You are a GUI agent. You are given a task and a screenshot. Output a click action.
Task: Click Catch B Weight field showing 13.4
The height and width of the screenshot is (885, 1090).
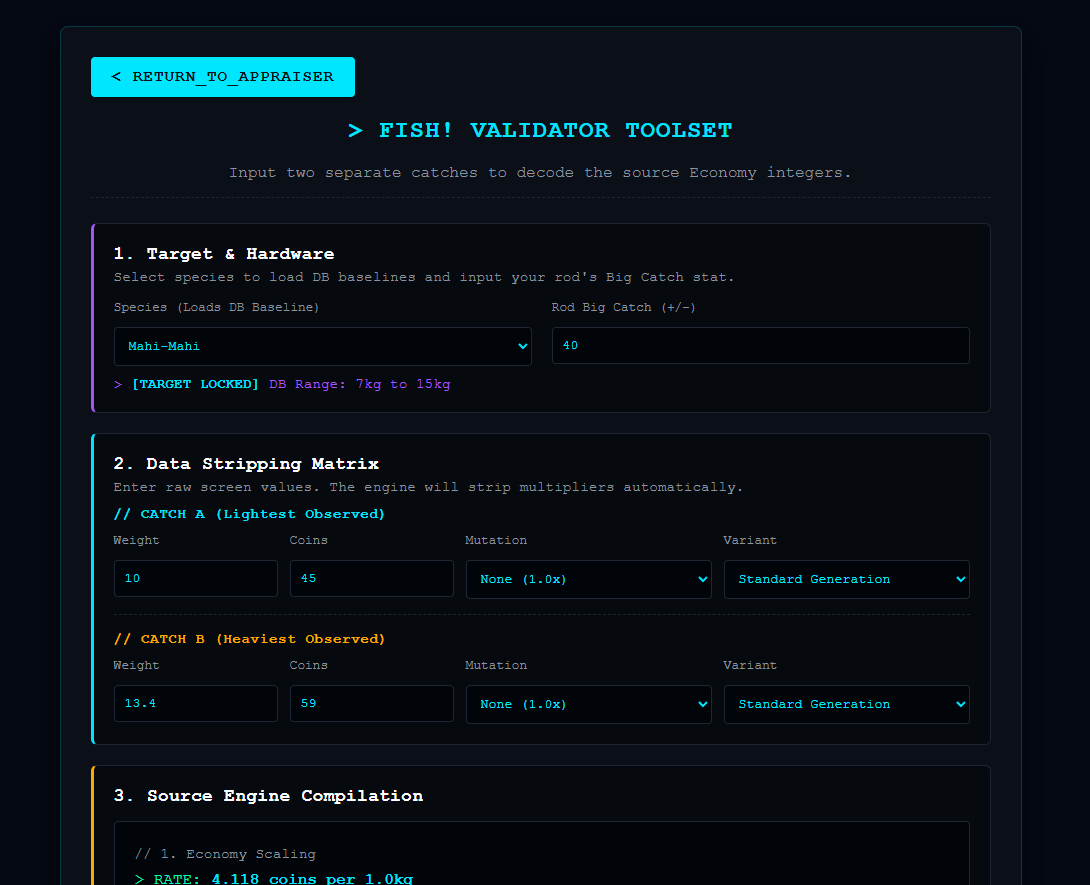195,704
